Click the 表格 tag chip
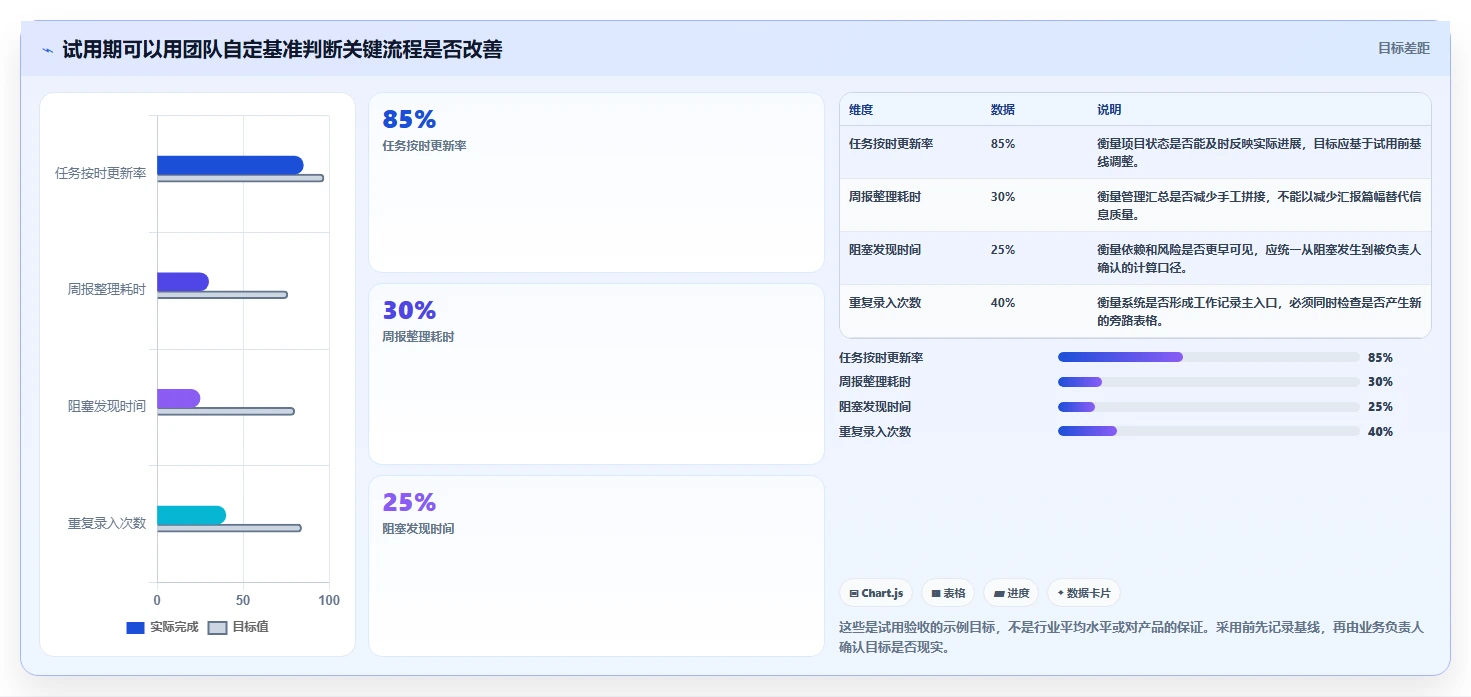 [948, 593]
